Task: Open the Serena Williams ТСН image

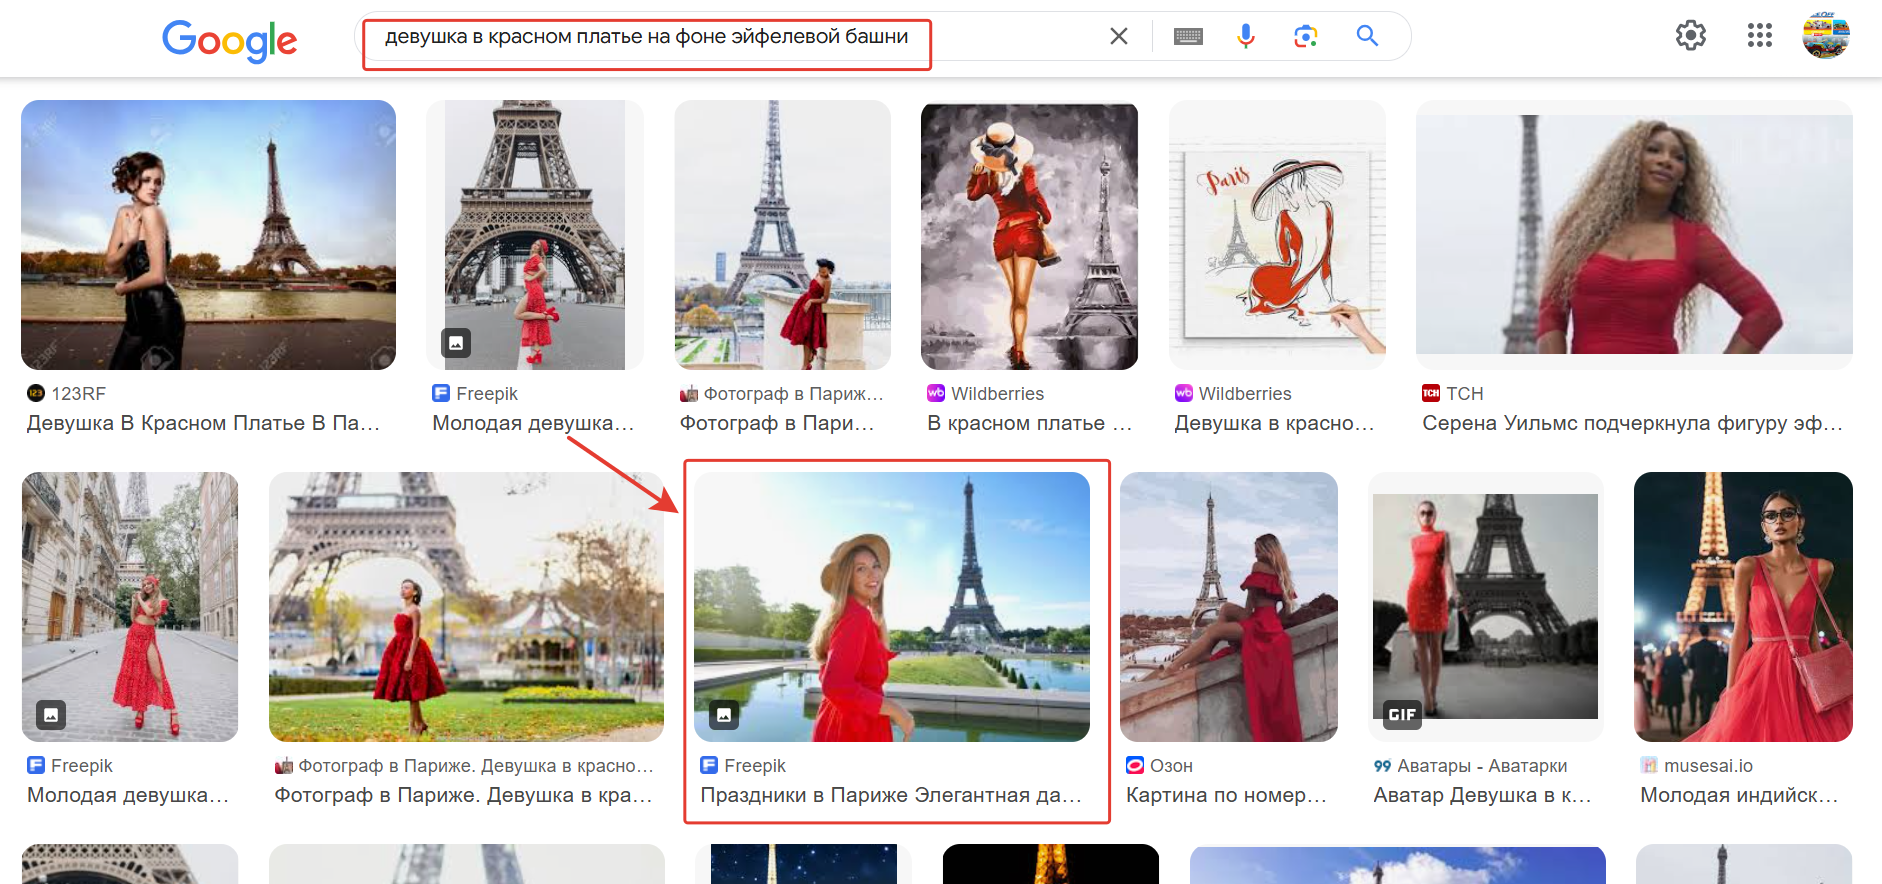Action: click(1634, 235)
